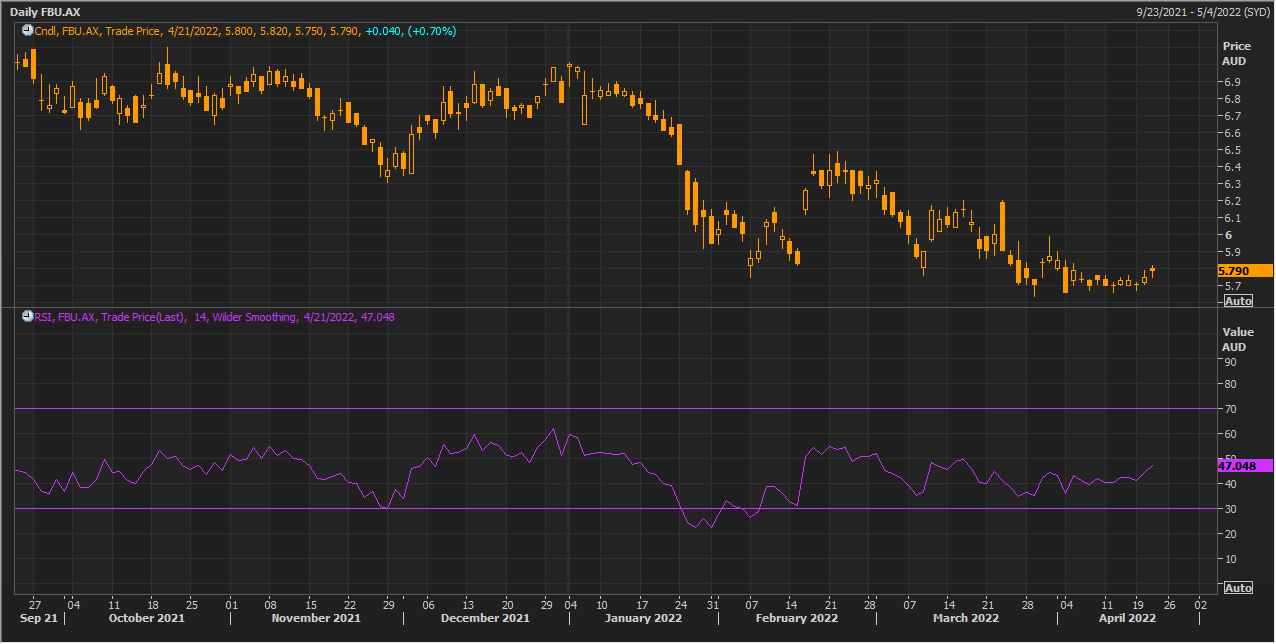Click the candlestick series icon beside Cndl

(x=27, y=31)
